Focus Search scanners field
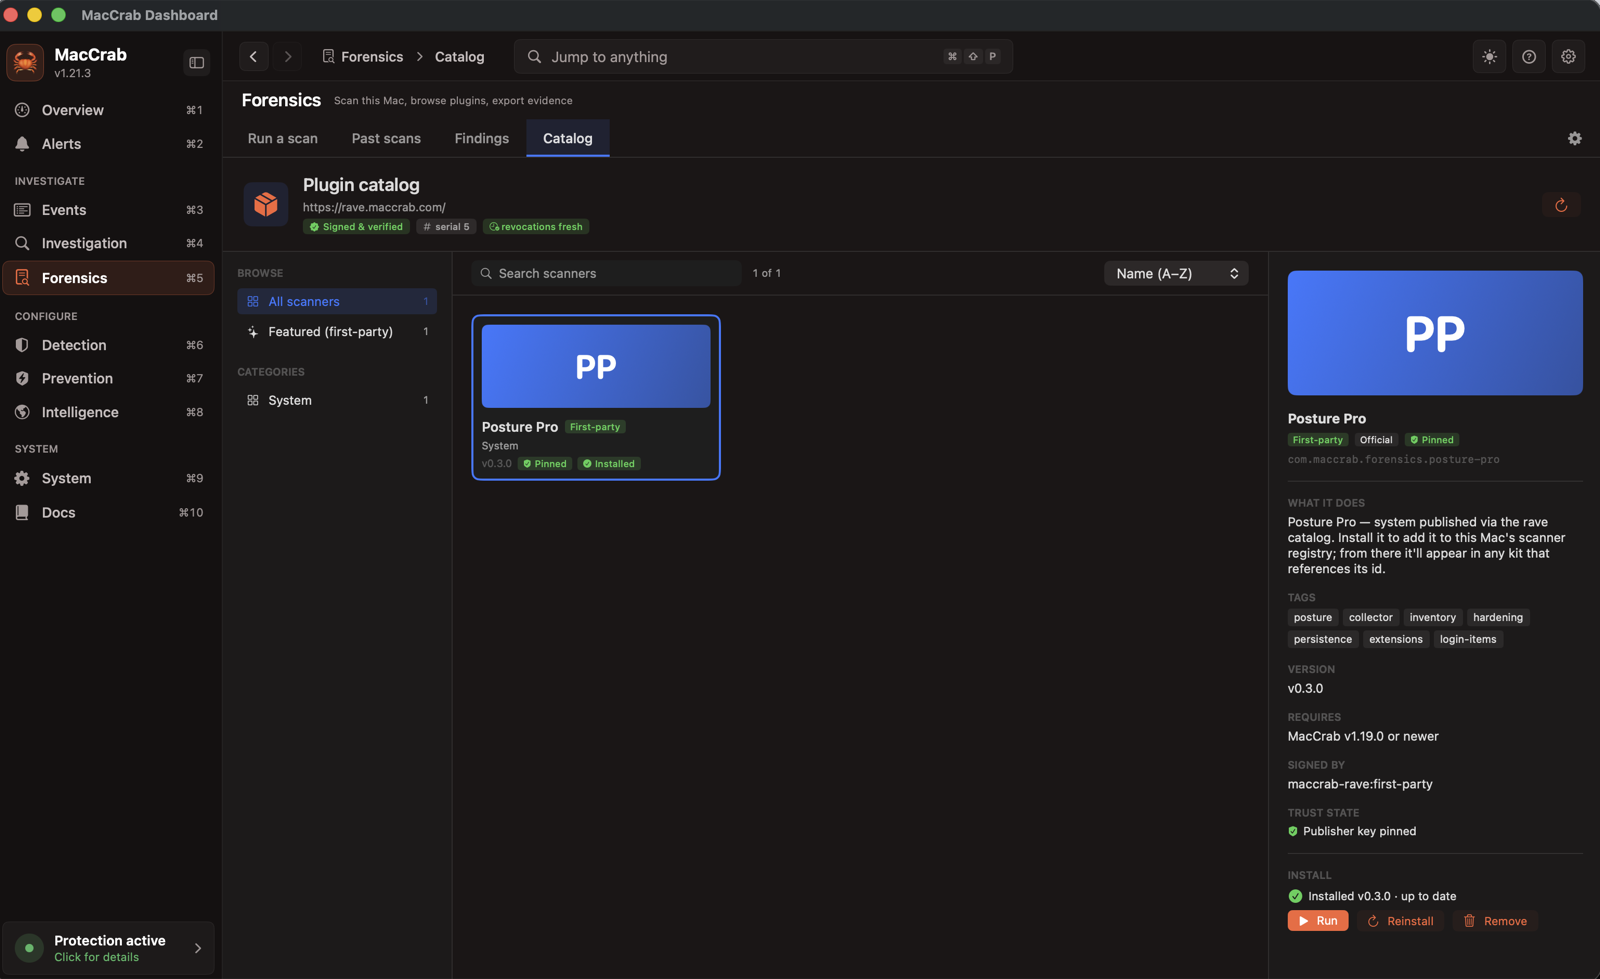This screenshot has height=979, width=1600. [606, 273]
